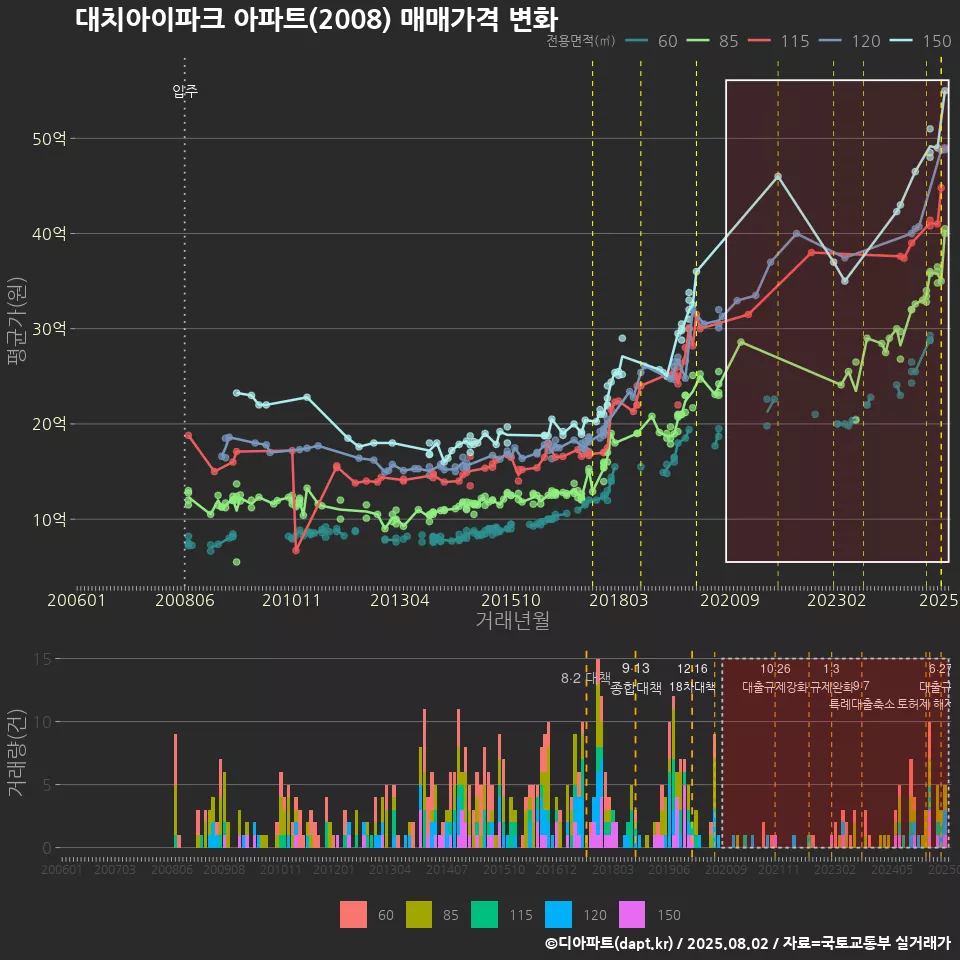Click the 50억 y-axis label
The width and height of the screenshot is (960, 960).
(x=49, y=138)
